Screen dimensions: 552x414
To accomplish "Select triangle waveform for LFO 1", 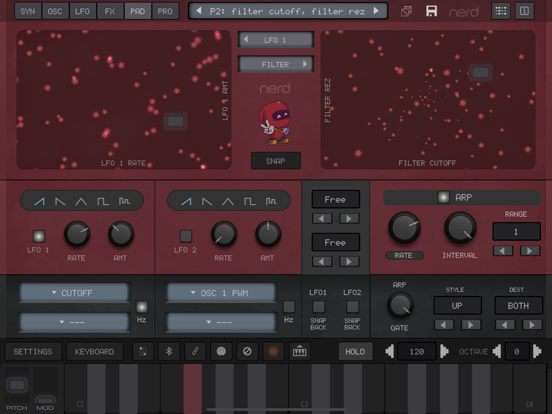I will (81, 201).
